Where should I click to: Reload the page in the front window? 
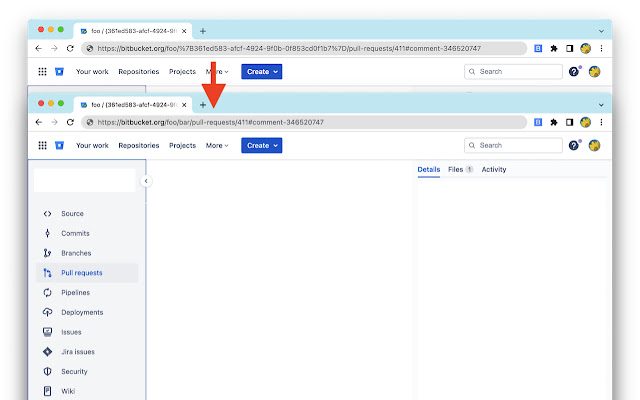click(70, 122)
